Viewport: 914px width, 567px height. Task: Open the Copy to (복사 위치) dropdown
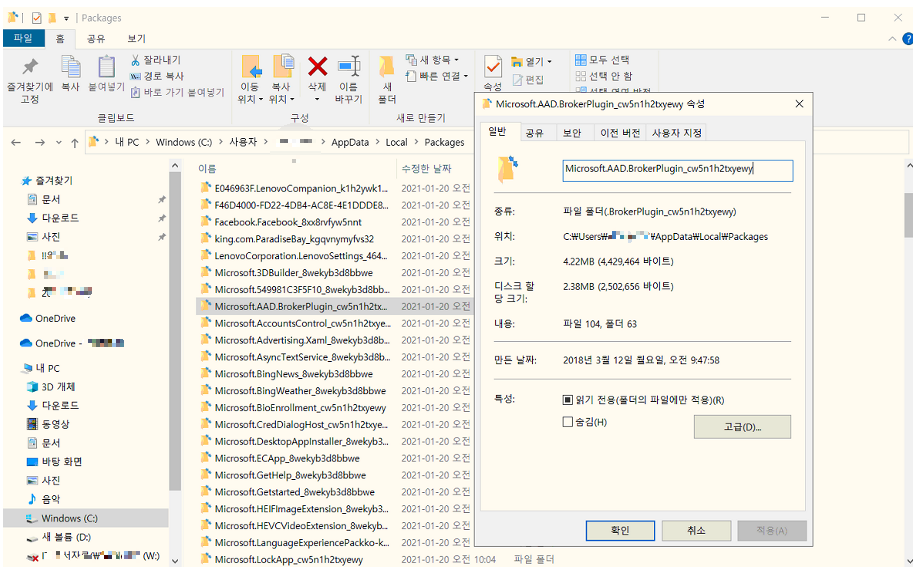click(282, 99)
